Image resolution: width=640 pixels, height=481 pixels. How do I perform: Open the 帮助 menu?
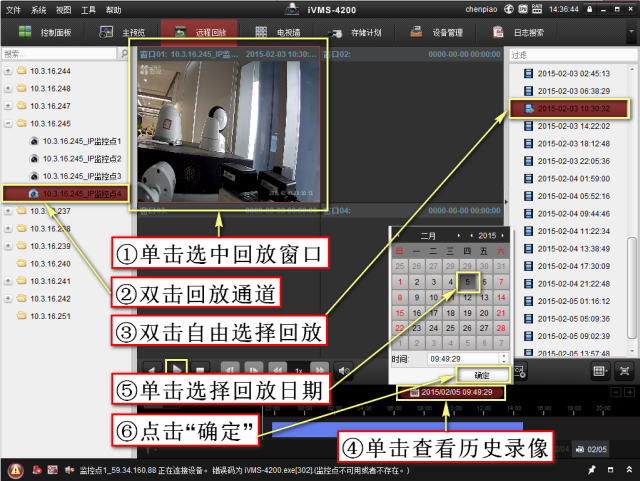(114, 8)
